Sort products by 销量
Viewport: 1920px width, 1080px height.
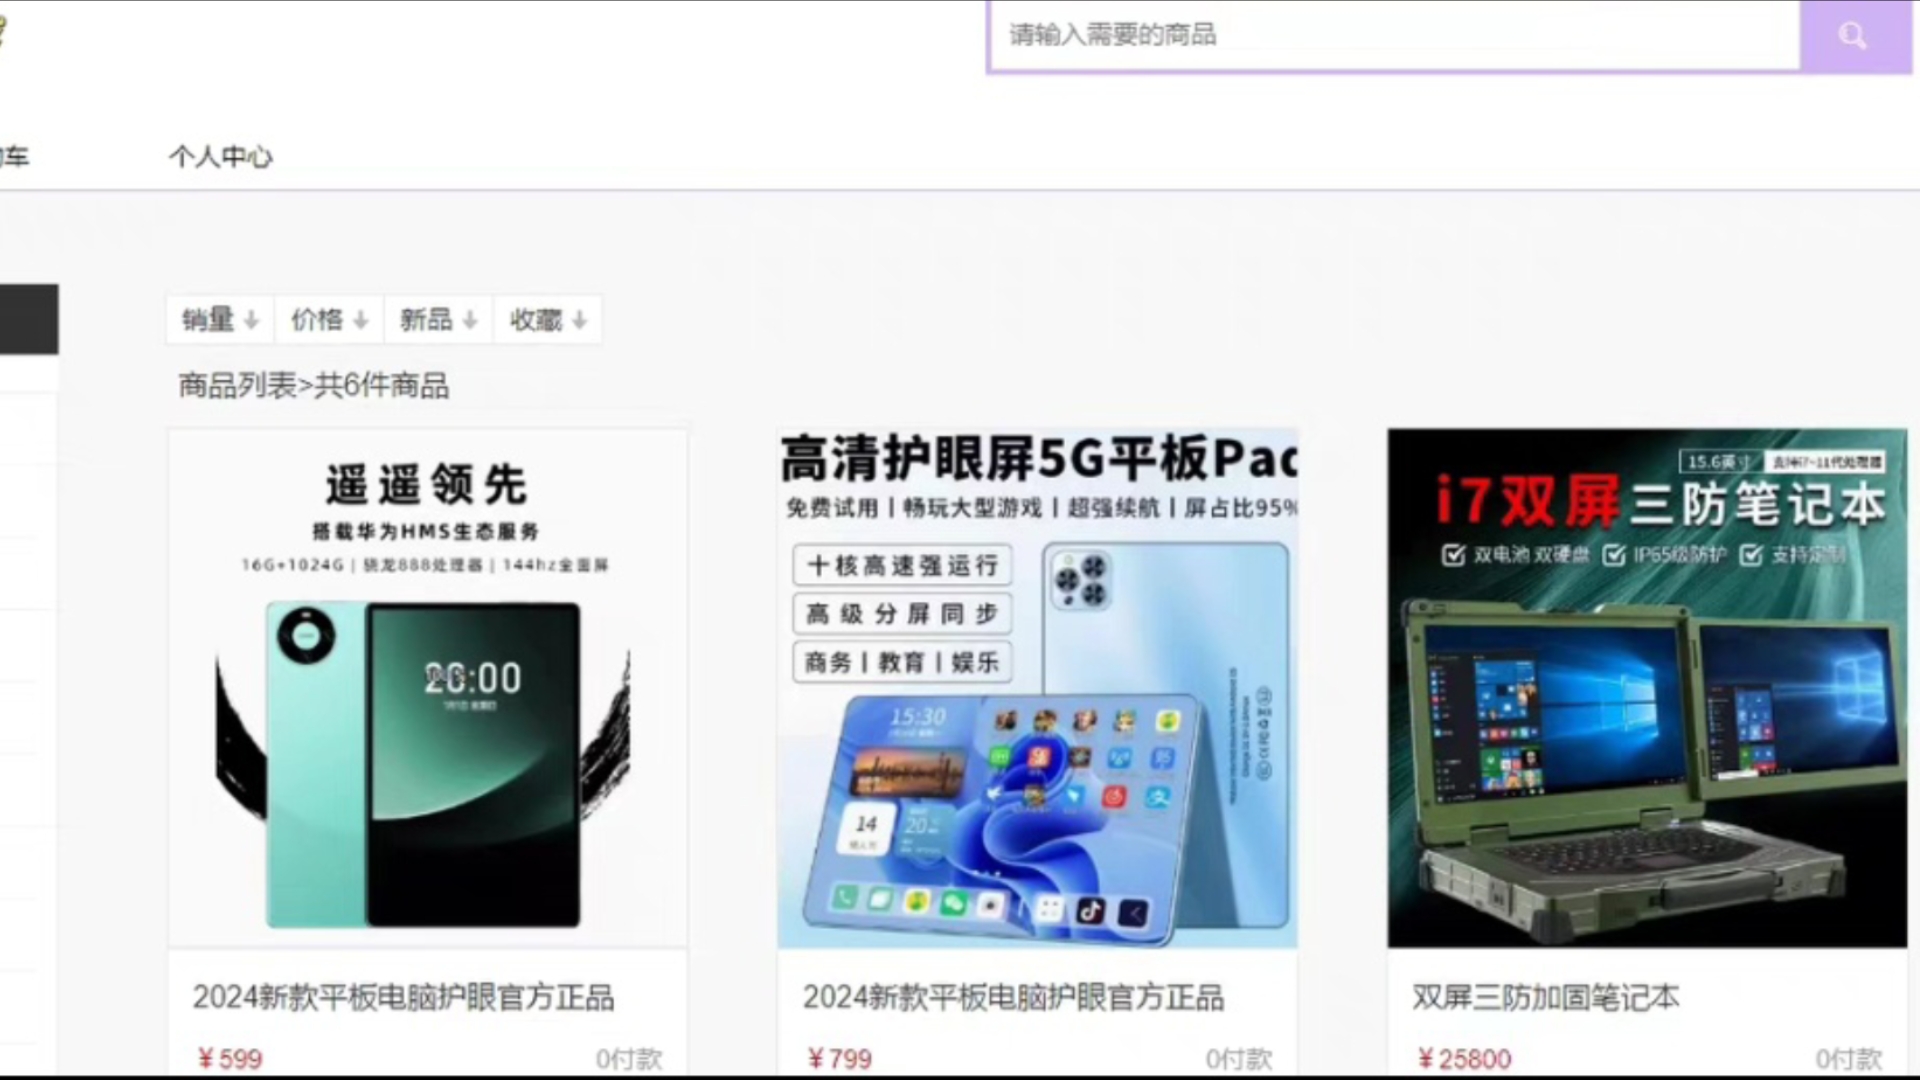click(220, 320)
